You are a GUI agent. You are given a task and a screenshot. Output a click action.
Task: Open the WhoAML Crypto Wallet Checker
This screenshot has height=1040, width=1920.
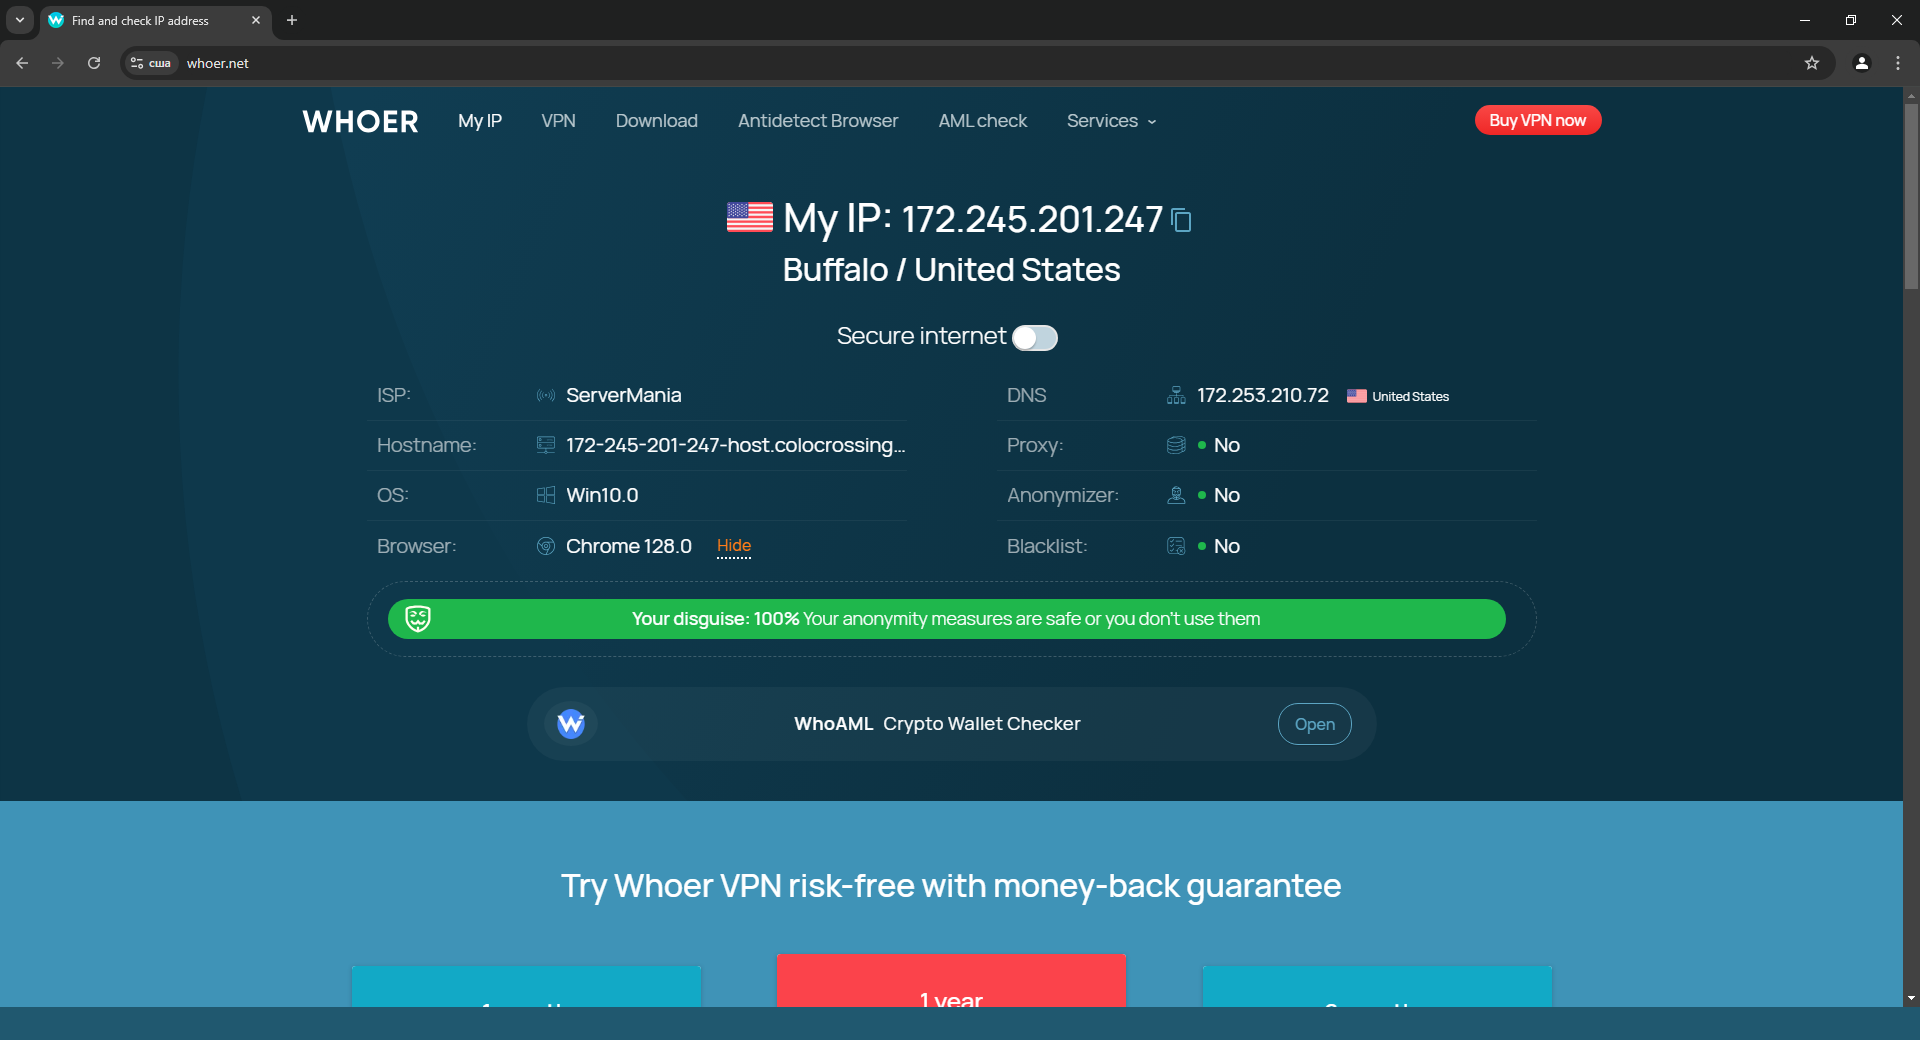(1314, 724)
